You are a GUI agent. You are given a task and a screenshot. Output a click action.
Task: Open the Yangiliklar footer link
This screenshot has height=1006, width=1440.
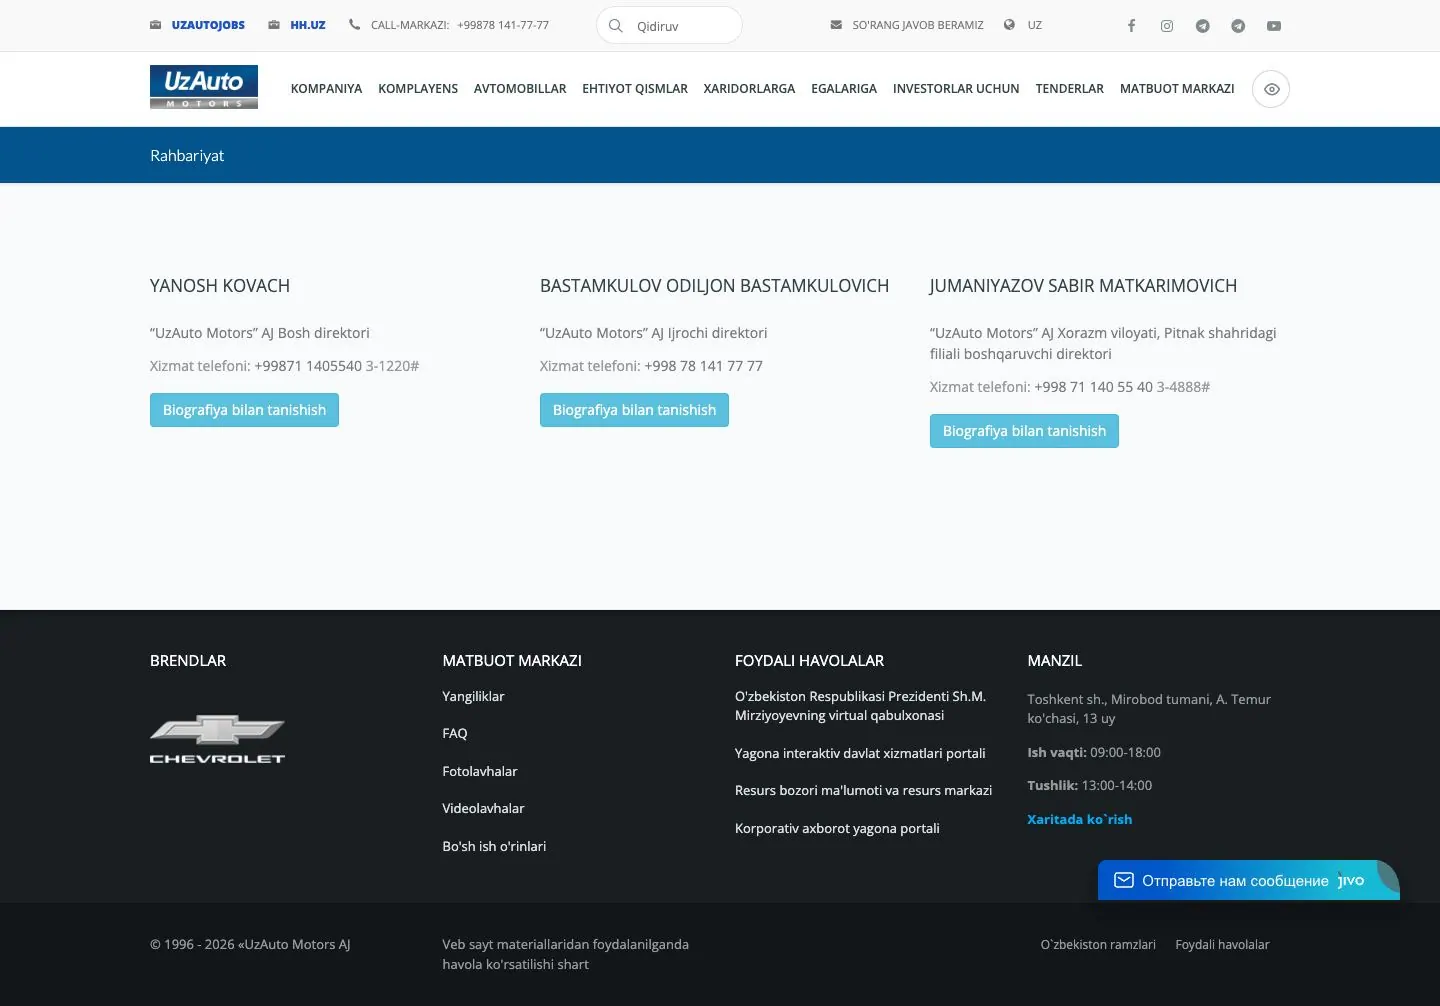tap(473, 696)
